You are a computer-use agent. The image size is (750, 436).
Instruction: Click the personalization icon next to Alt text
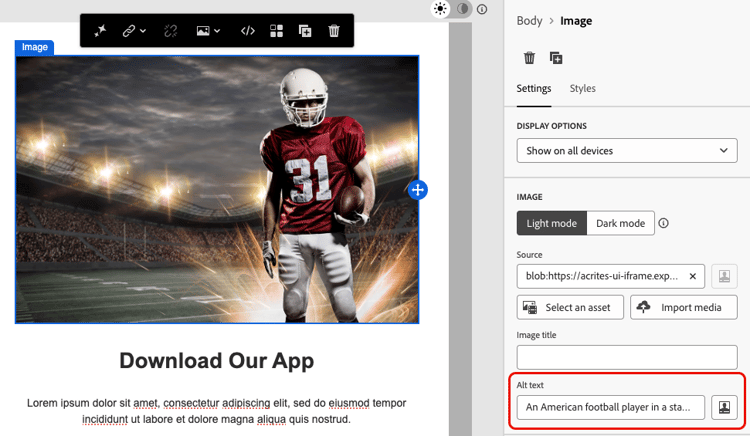724,407
